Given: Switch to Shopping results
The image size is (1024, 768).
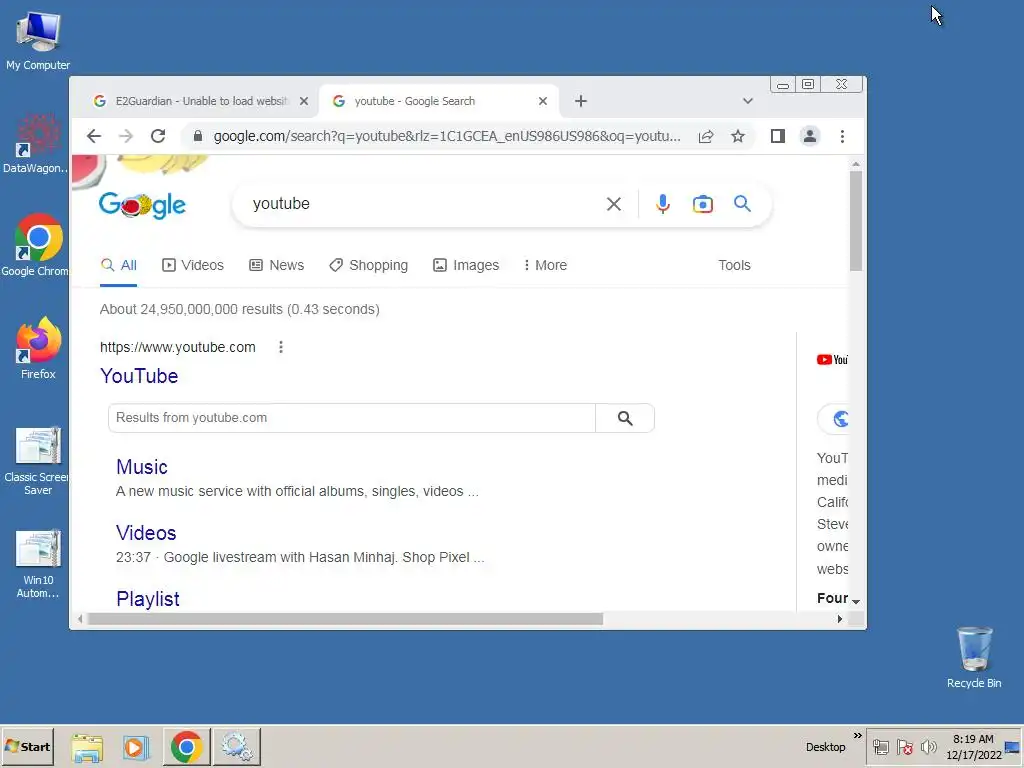Looking at the screenshot, I should click(368, 265).
